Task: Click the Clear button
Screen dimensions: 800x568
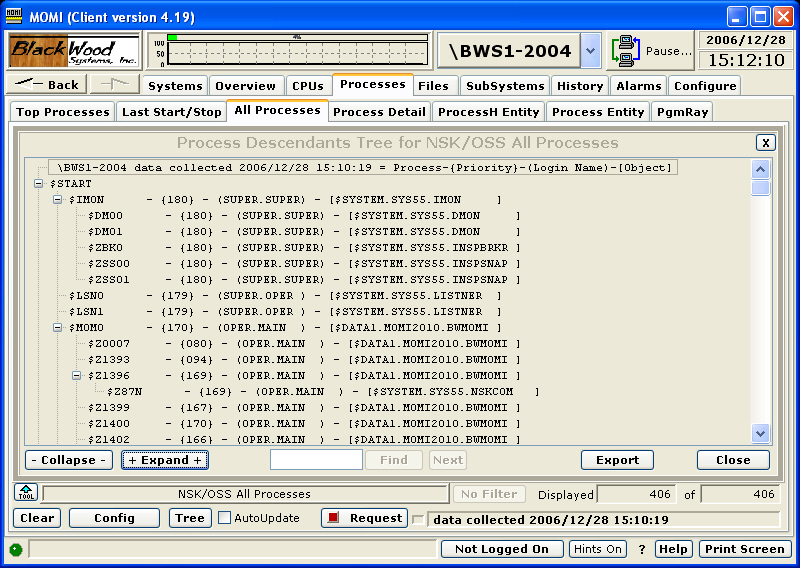Action: tap(37, 518)
